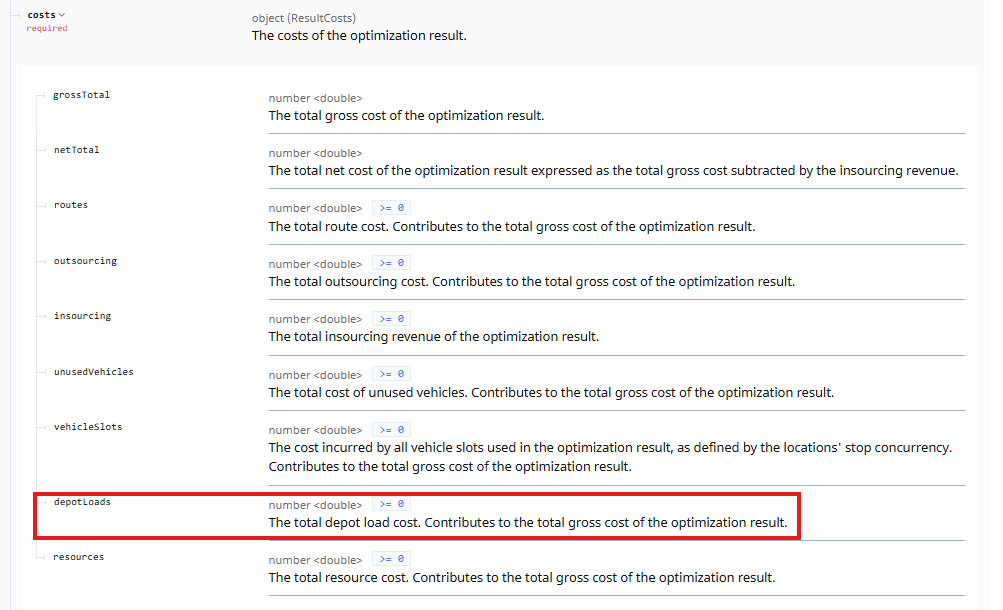1003x610 pixels.
Task: Click the object (ResultCosts) type label
Action: click(303, 18)
